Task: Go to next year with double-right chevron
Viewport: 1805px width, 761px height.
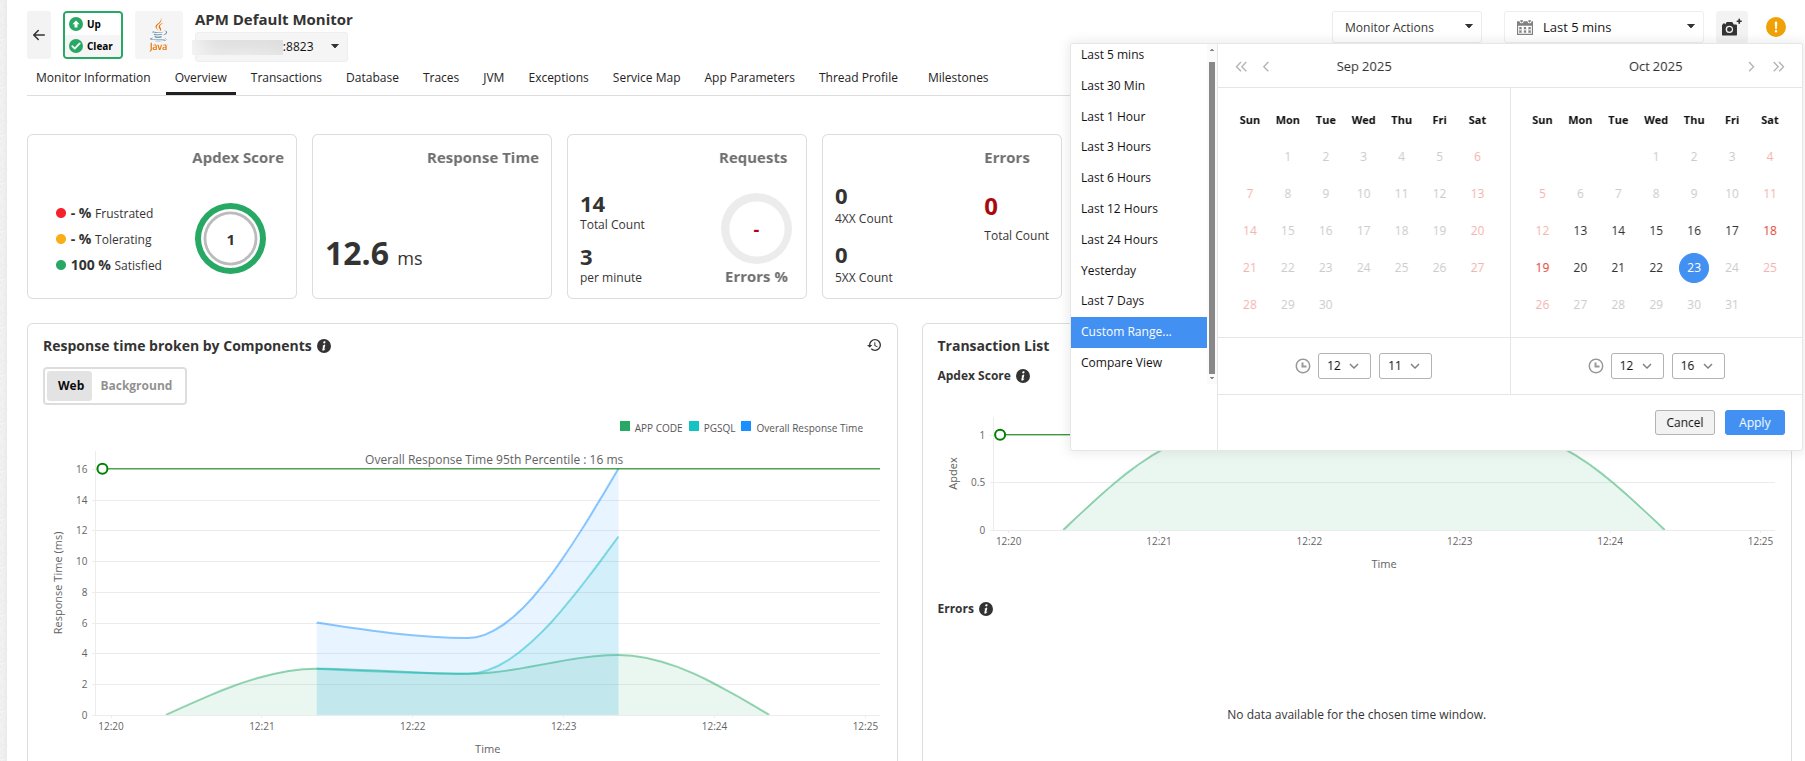Action: coord(1779,67)
